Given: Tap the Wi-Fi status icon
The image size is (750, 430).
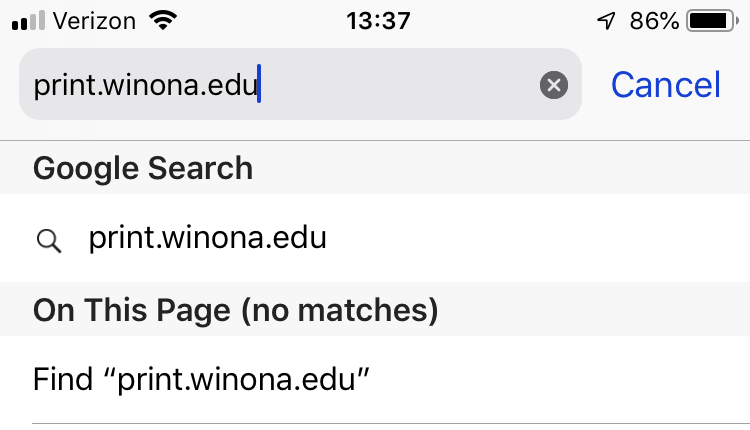Looking at the screenshot, I should point(160,19).
